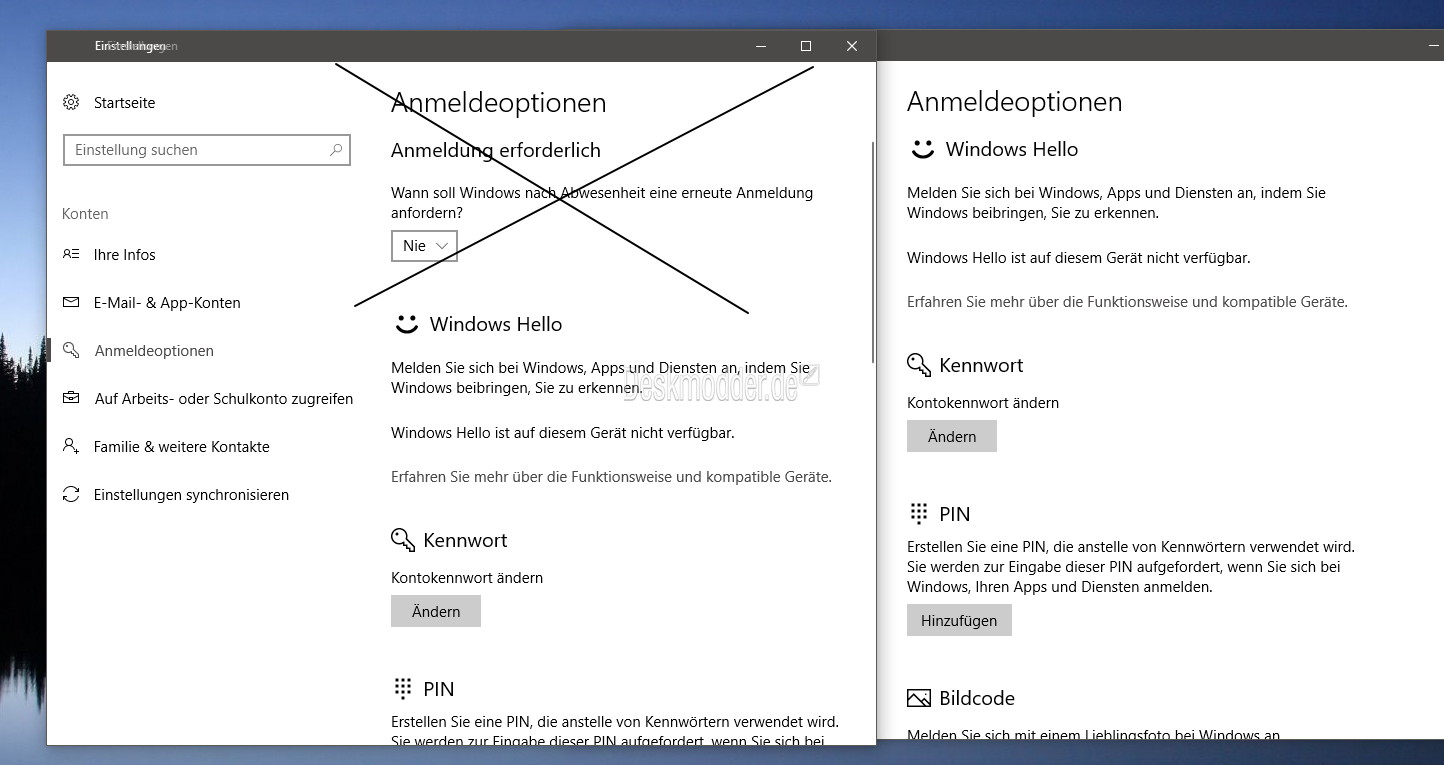Click Ändern button in front window
Image resolution: width=1444 pixels, height=765 pixels.
click(x=436, y=611)
